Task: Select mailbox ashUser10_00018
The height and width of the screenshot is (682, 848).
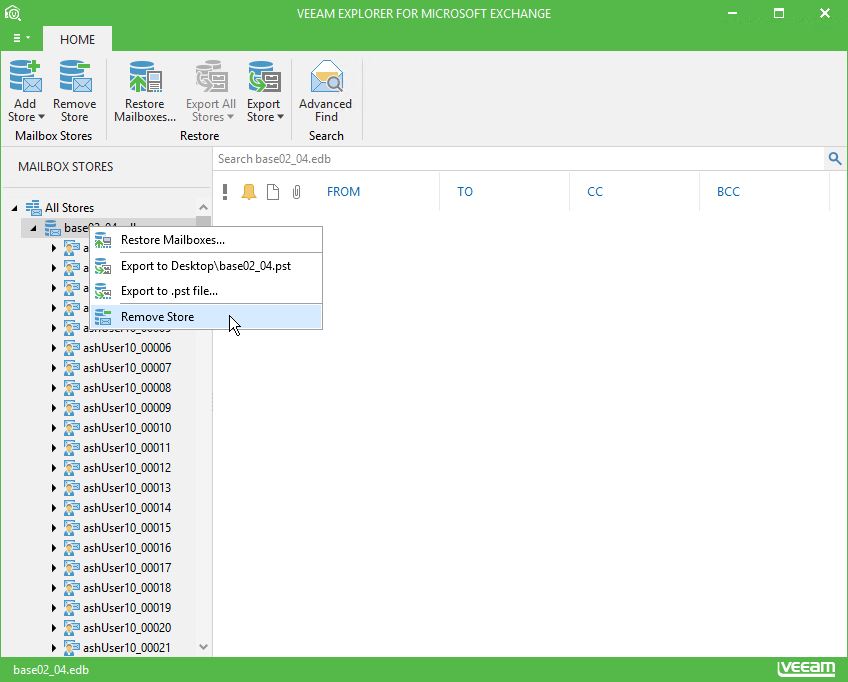Action: click(x=127, y=588)
